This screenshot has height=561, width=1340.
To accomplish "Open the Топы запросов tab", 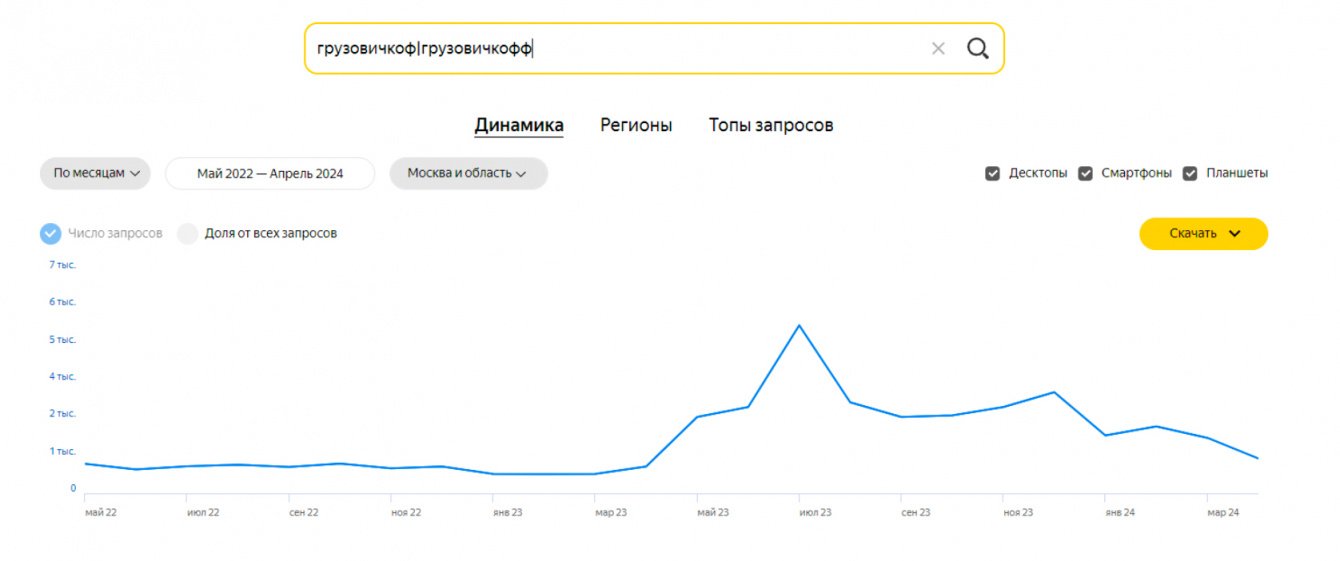I will click(771, 125).
